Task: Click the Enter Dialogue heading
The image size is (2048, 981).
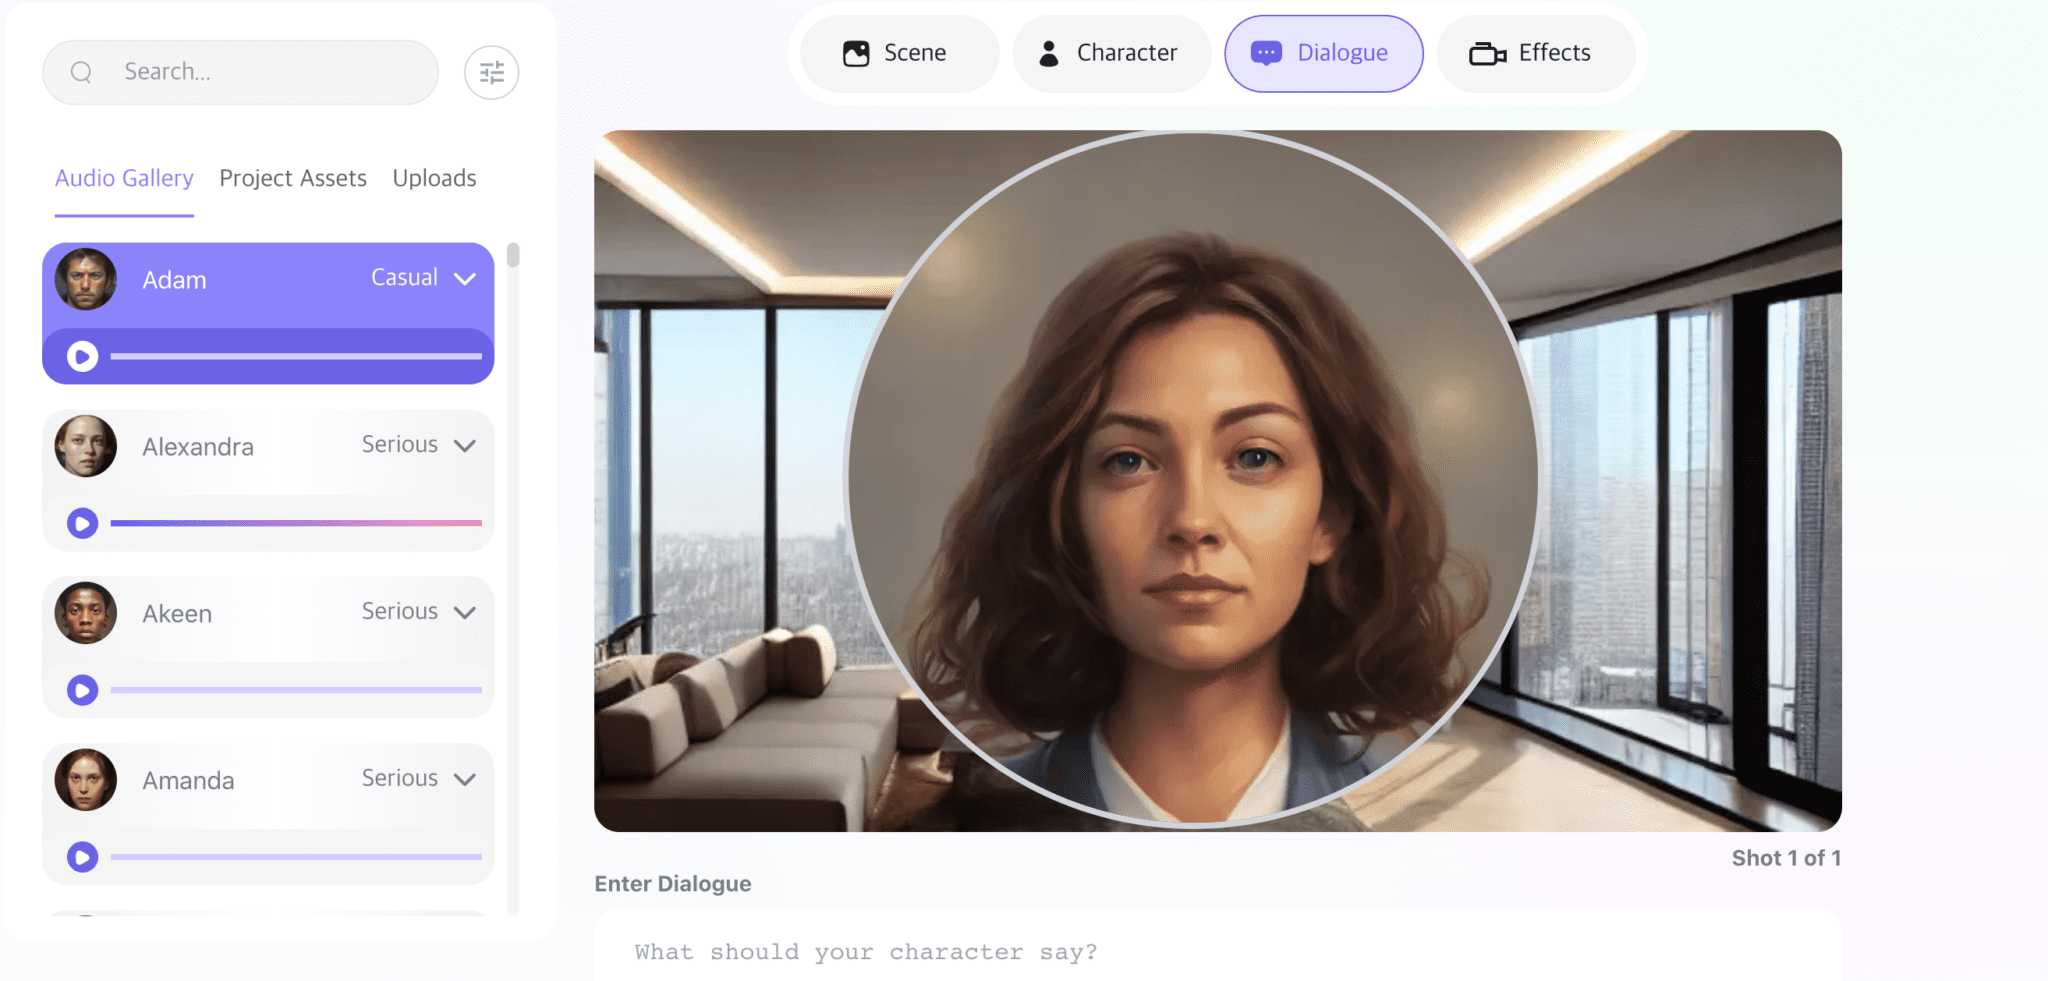Action: click(673, 884)
